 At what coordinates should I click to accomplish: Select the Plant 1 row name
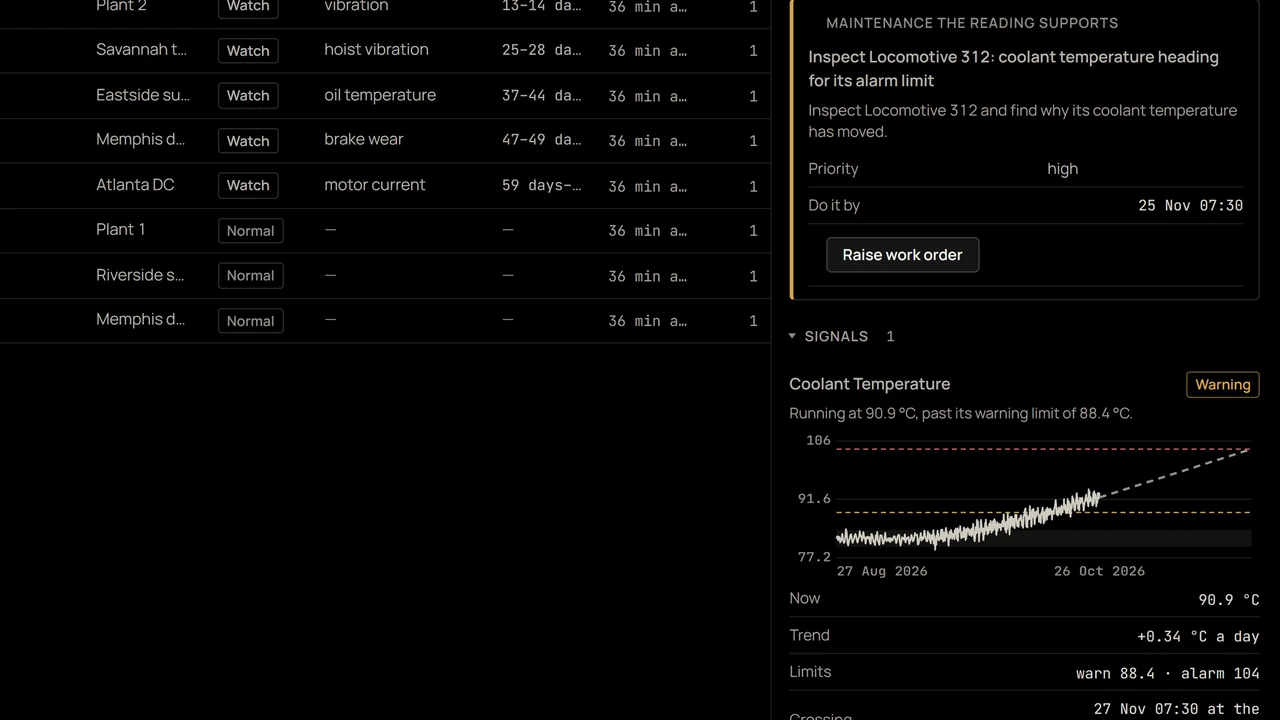(121, 229)
